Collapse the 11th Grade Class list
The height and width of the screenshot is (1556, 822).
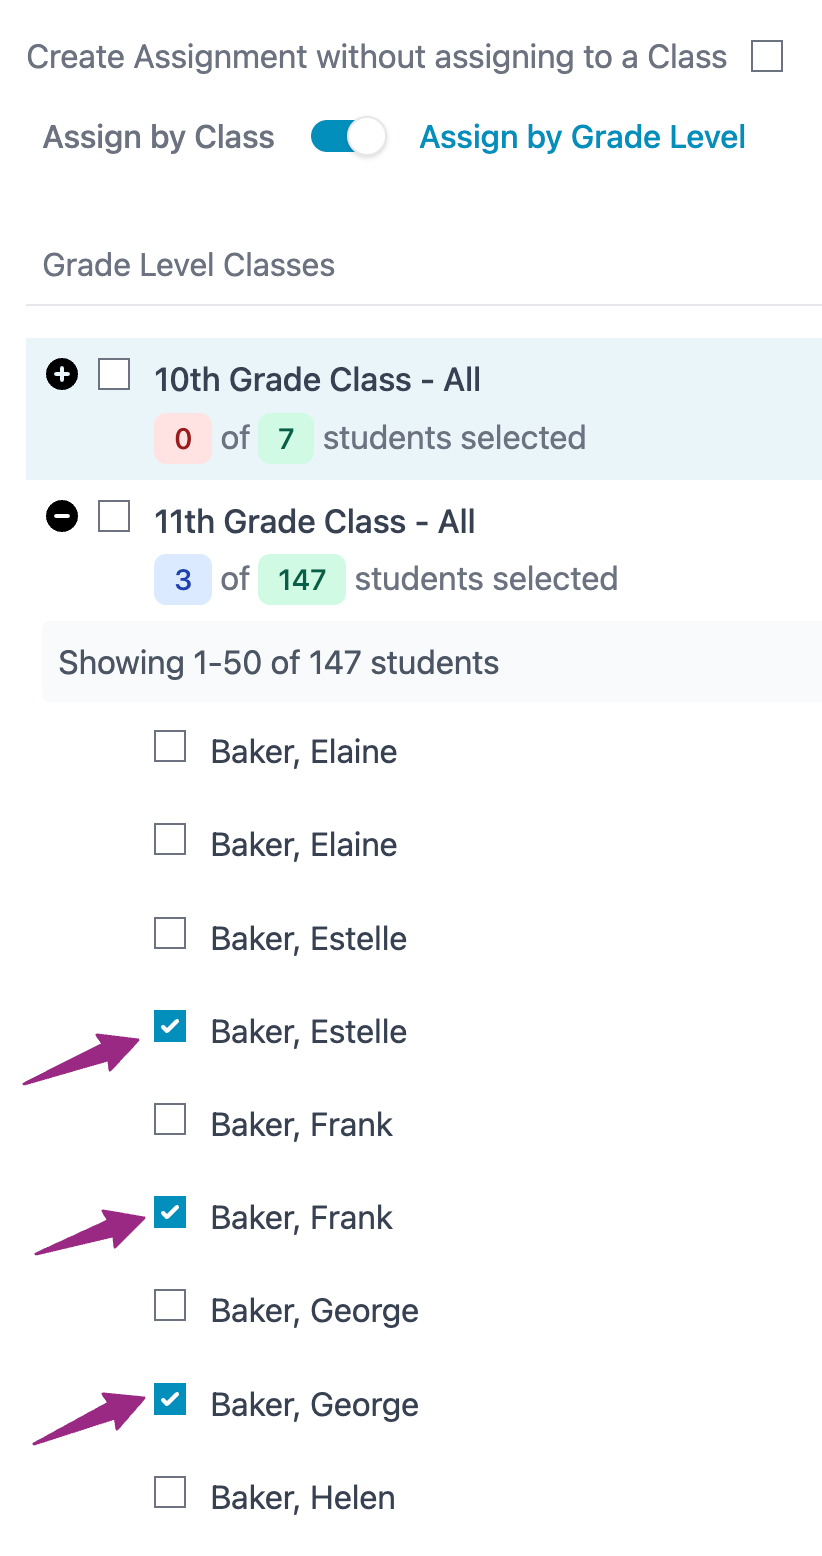tap(62, 518)
